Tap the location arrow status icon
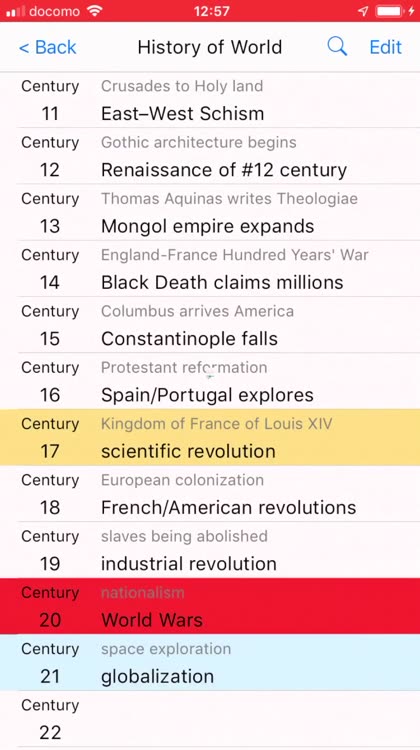Viewport: 420px width, 750px height. pyautogui.click(x=364, y=11)
